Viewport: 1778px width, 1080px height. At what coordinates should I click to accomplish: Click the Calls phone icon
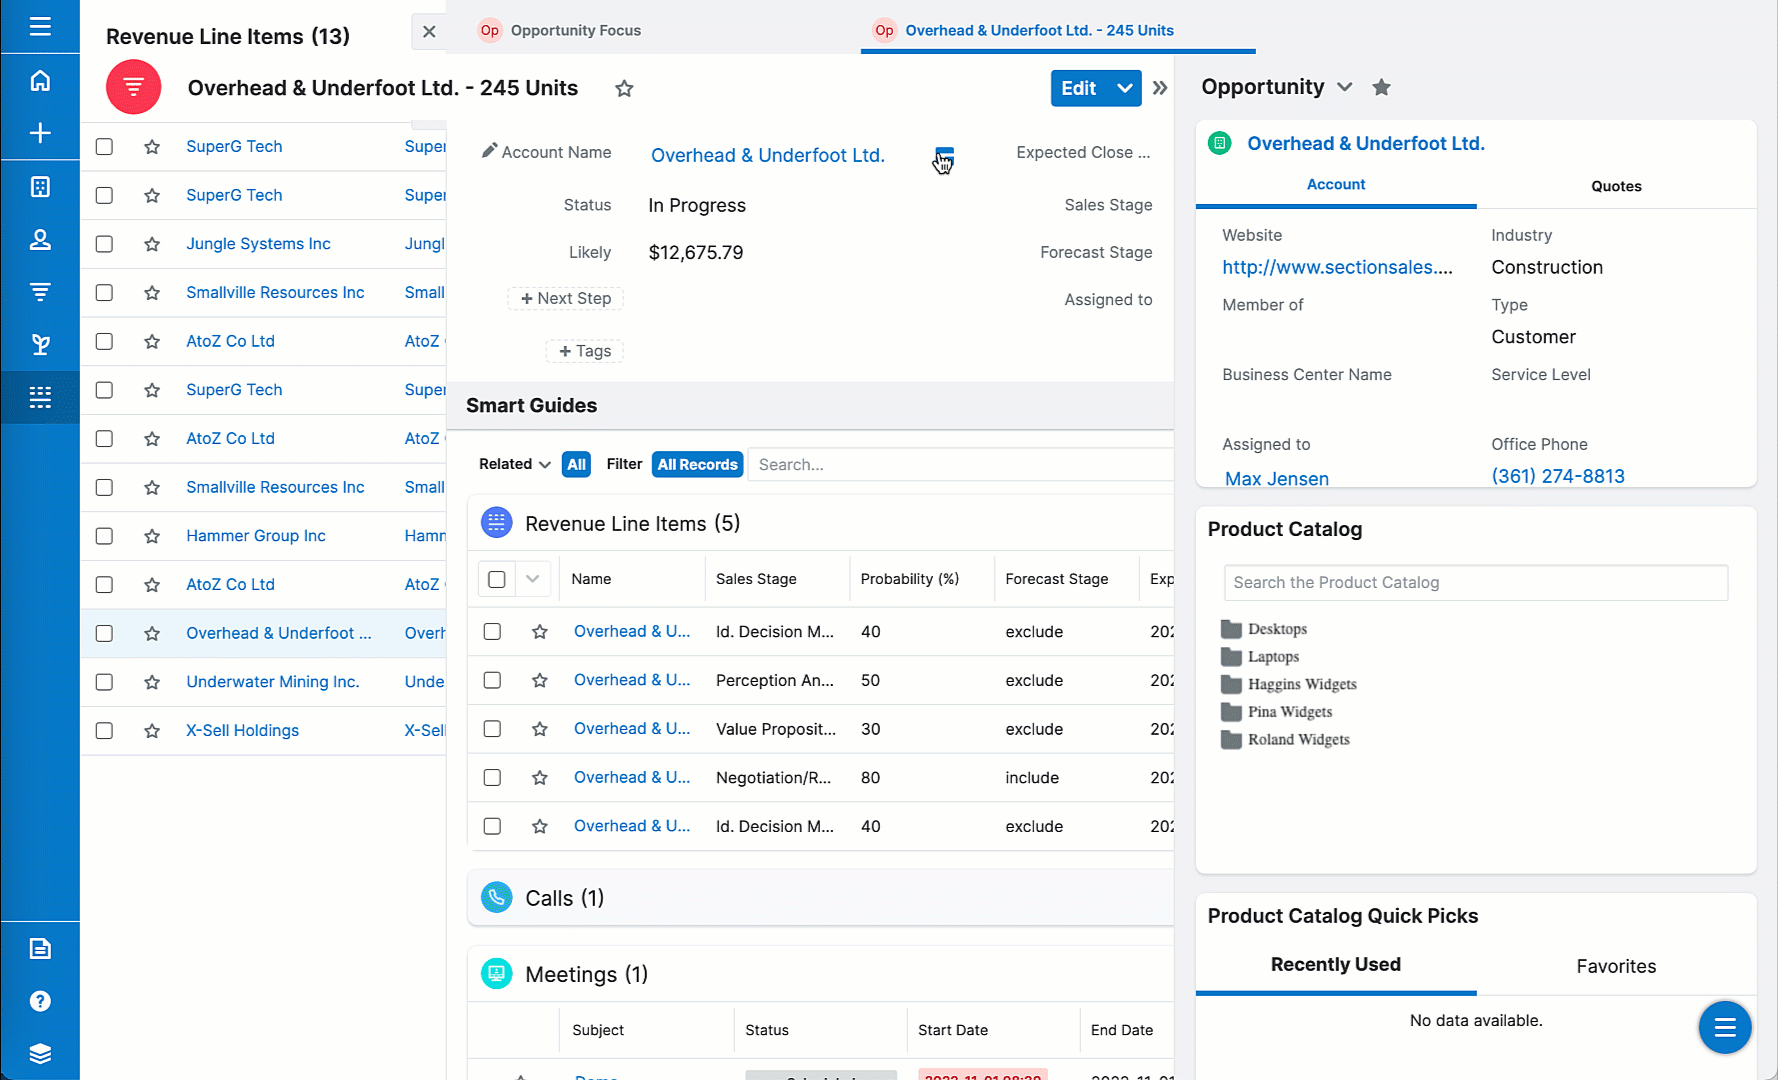[496, 898]
